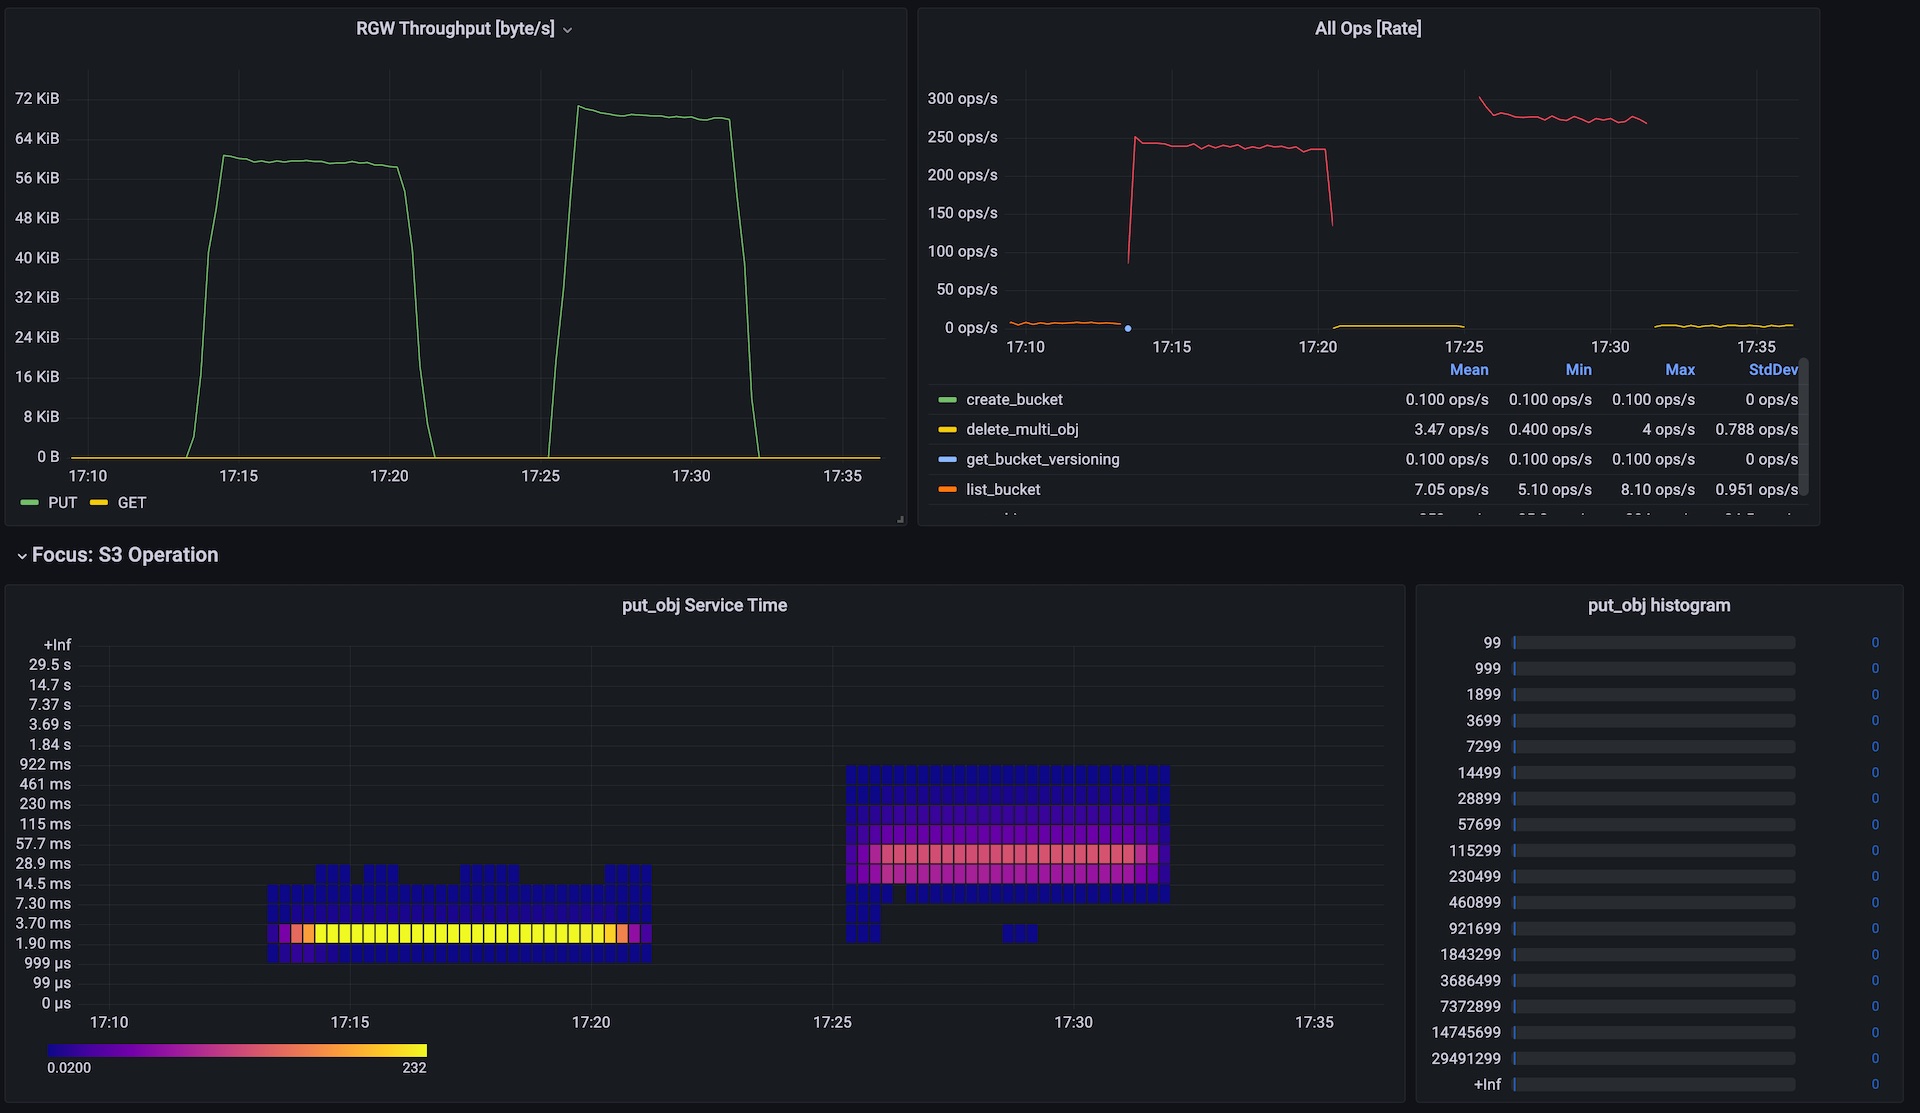The image size is (1920, 1113).
Task: Grab the RGW Throughput panel resize handle
Action: tap(900, 519)
